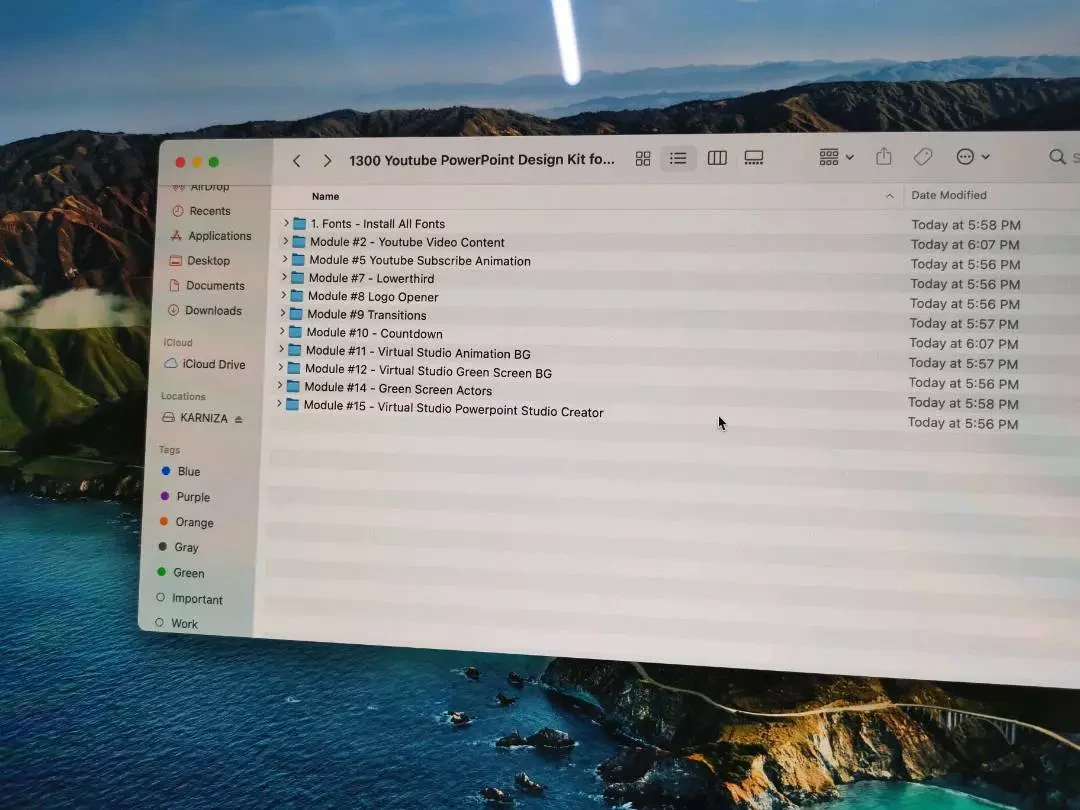Click the Search magnifier icon

[1057, 157]
